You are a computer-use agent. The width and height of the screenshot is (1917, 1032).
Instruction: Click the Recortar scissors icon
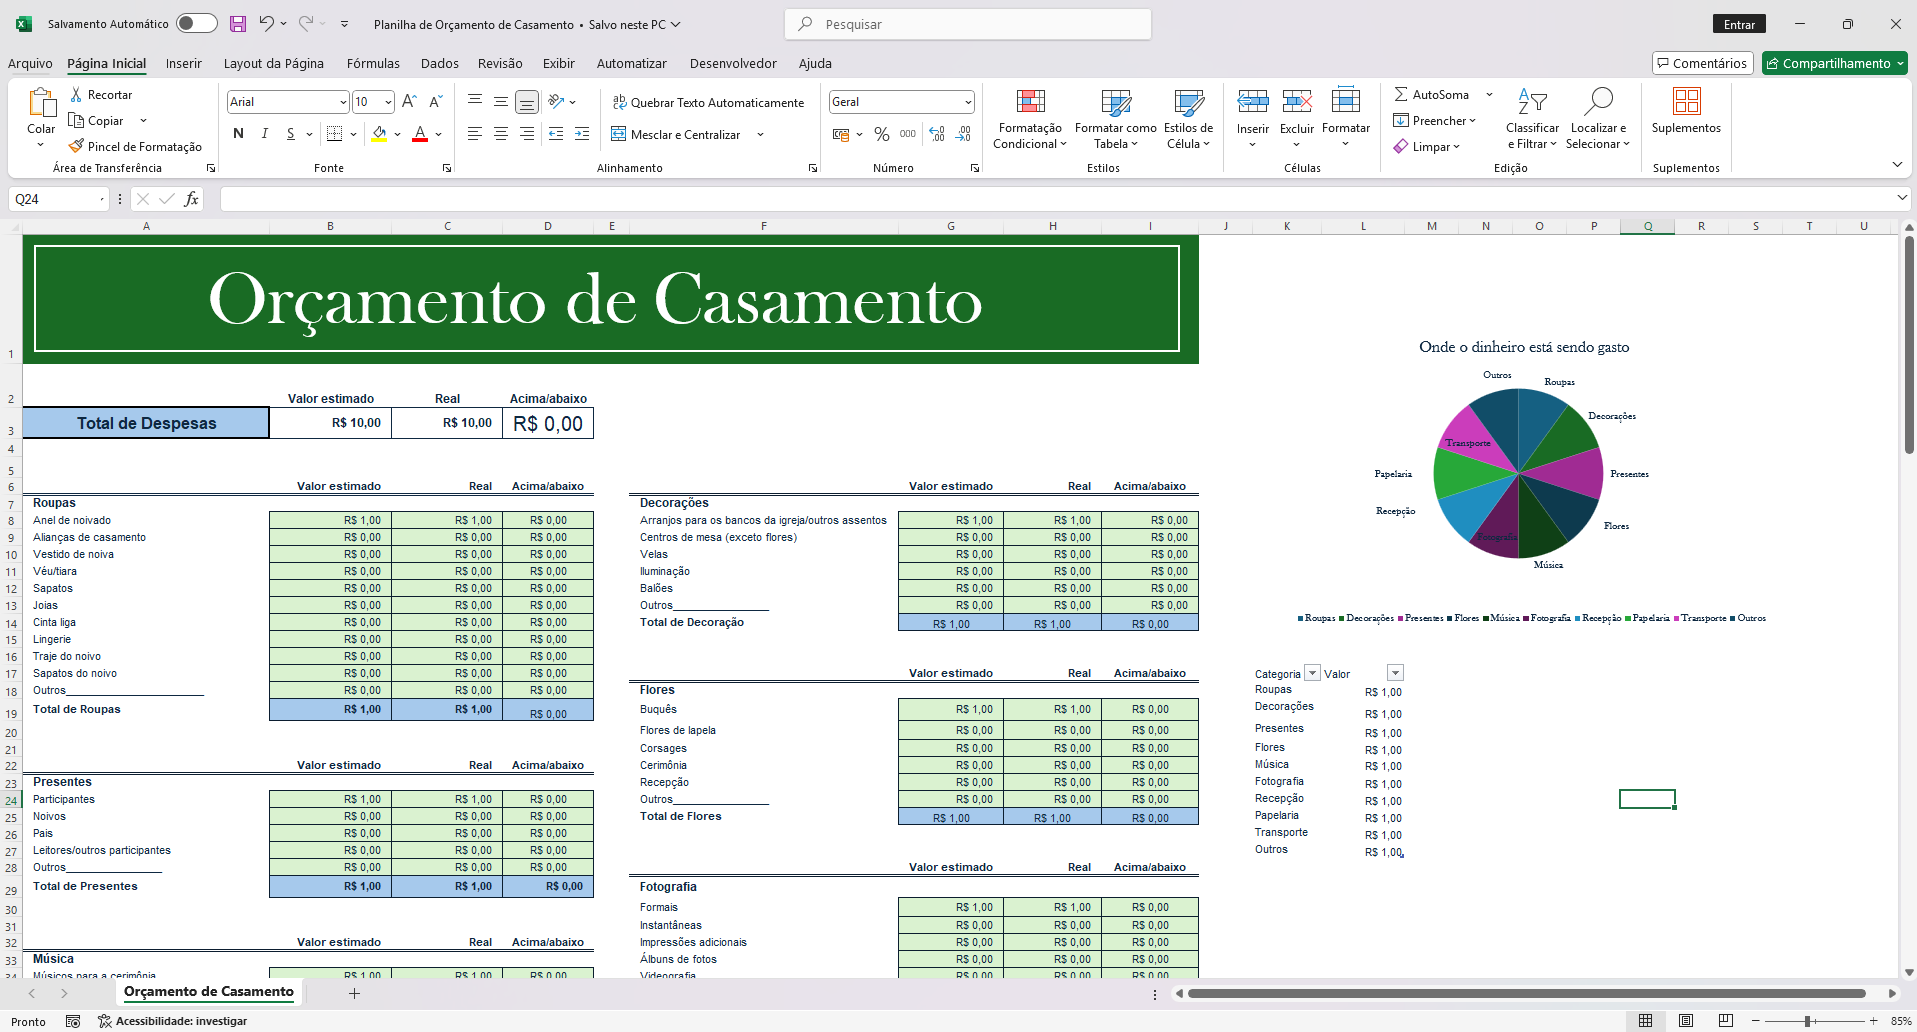[76, 94]
